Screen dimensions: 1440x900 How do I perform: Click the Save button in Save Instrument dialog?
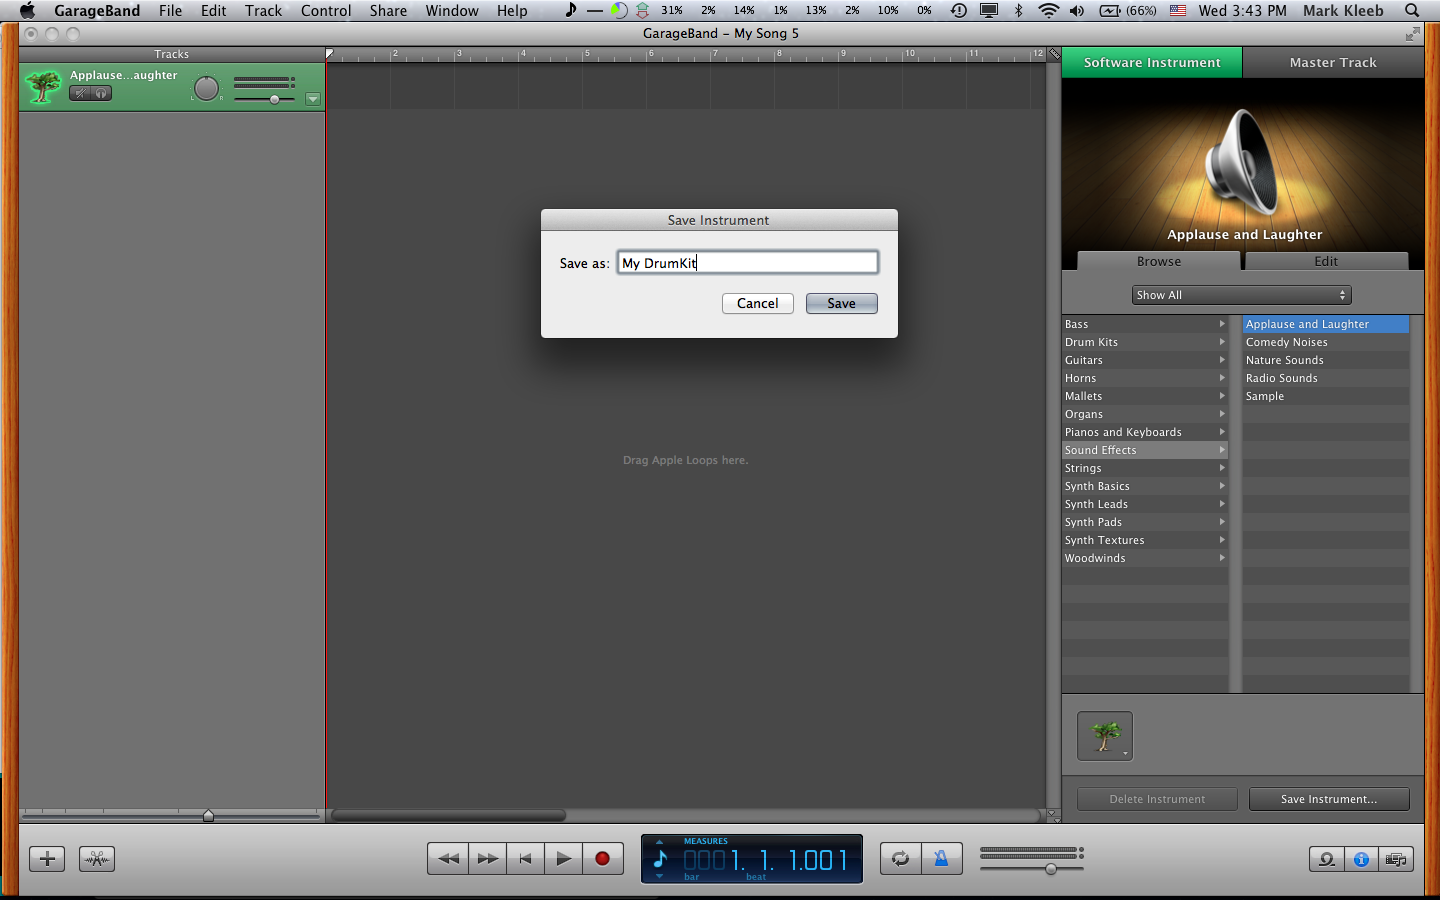click(x=841, y=303)
